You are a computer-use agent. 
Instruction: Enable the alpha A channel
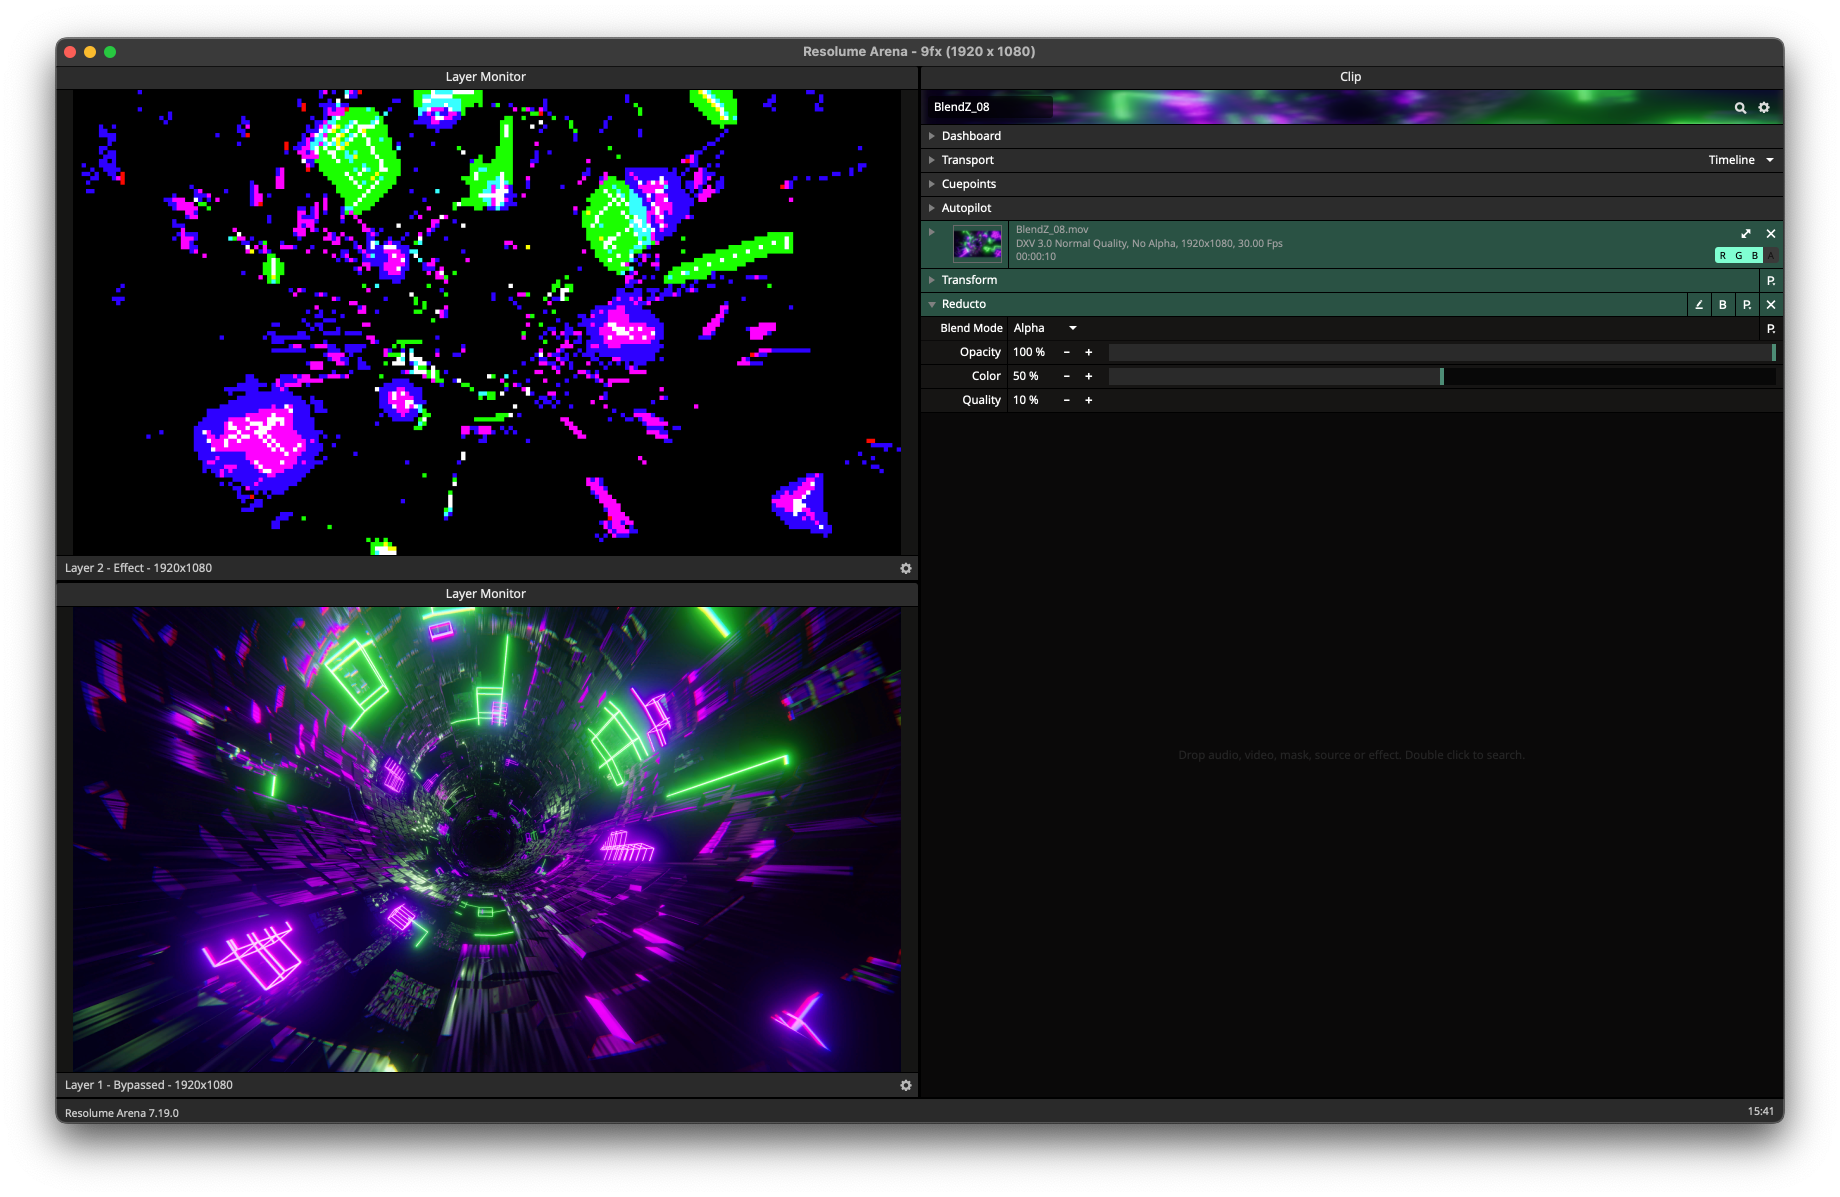pos(1771,256)
